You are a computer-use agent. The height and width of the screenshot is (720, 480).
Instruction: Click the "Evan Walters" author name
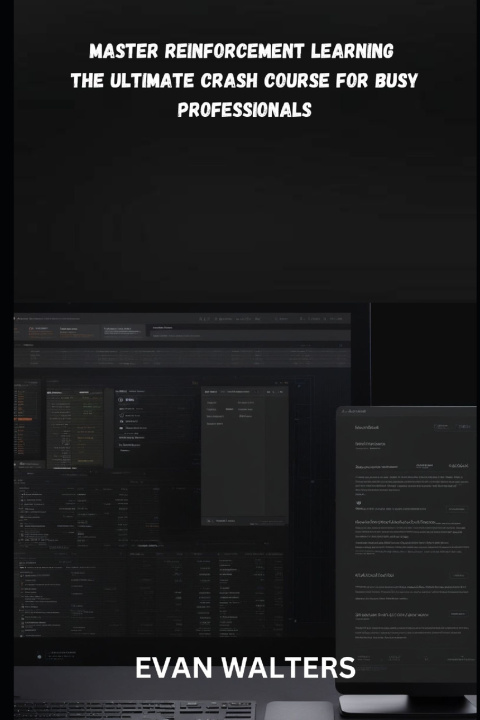(x=245, y=668)
